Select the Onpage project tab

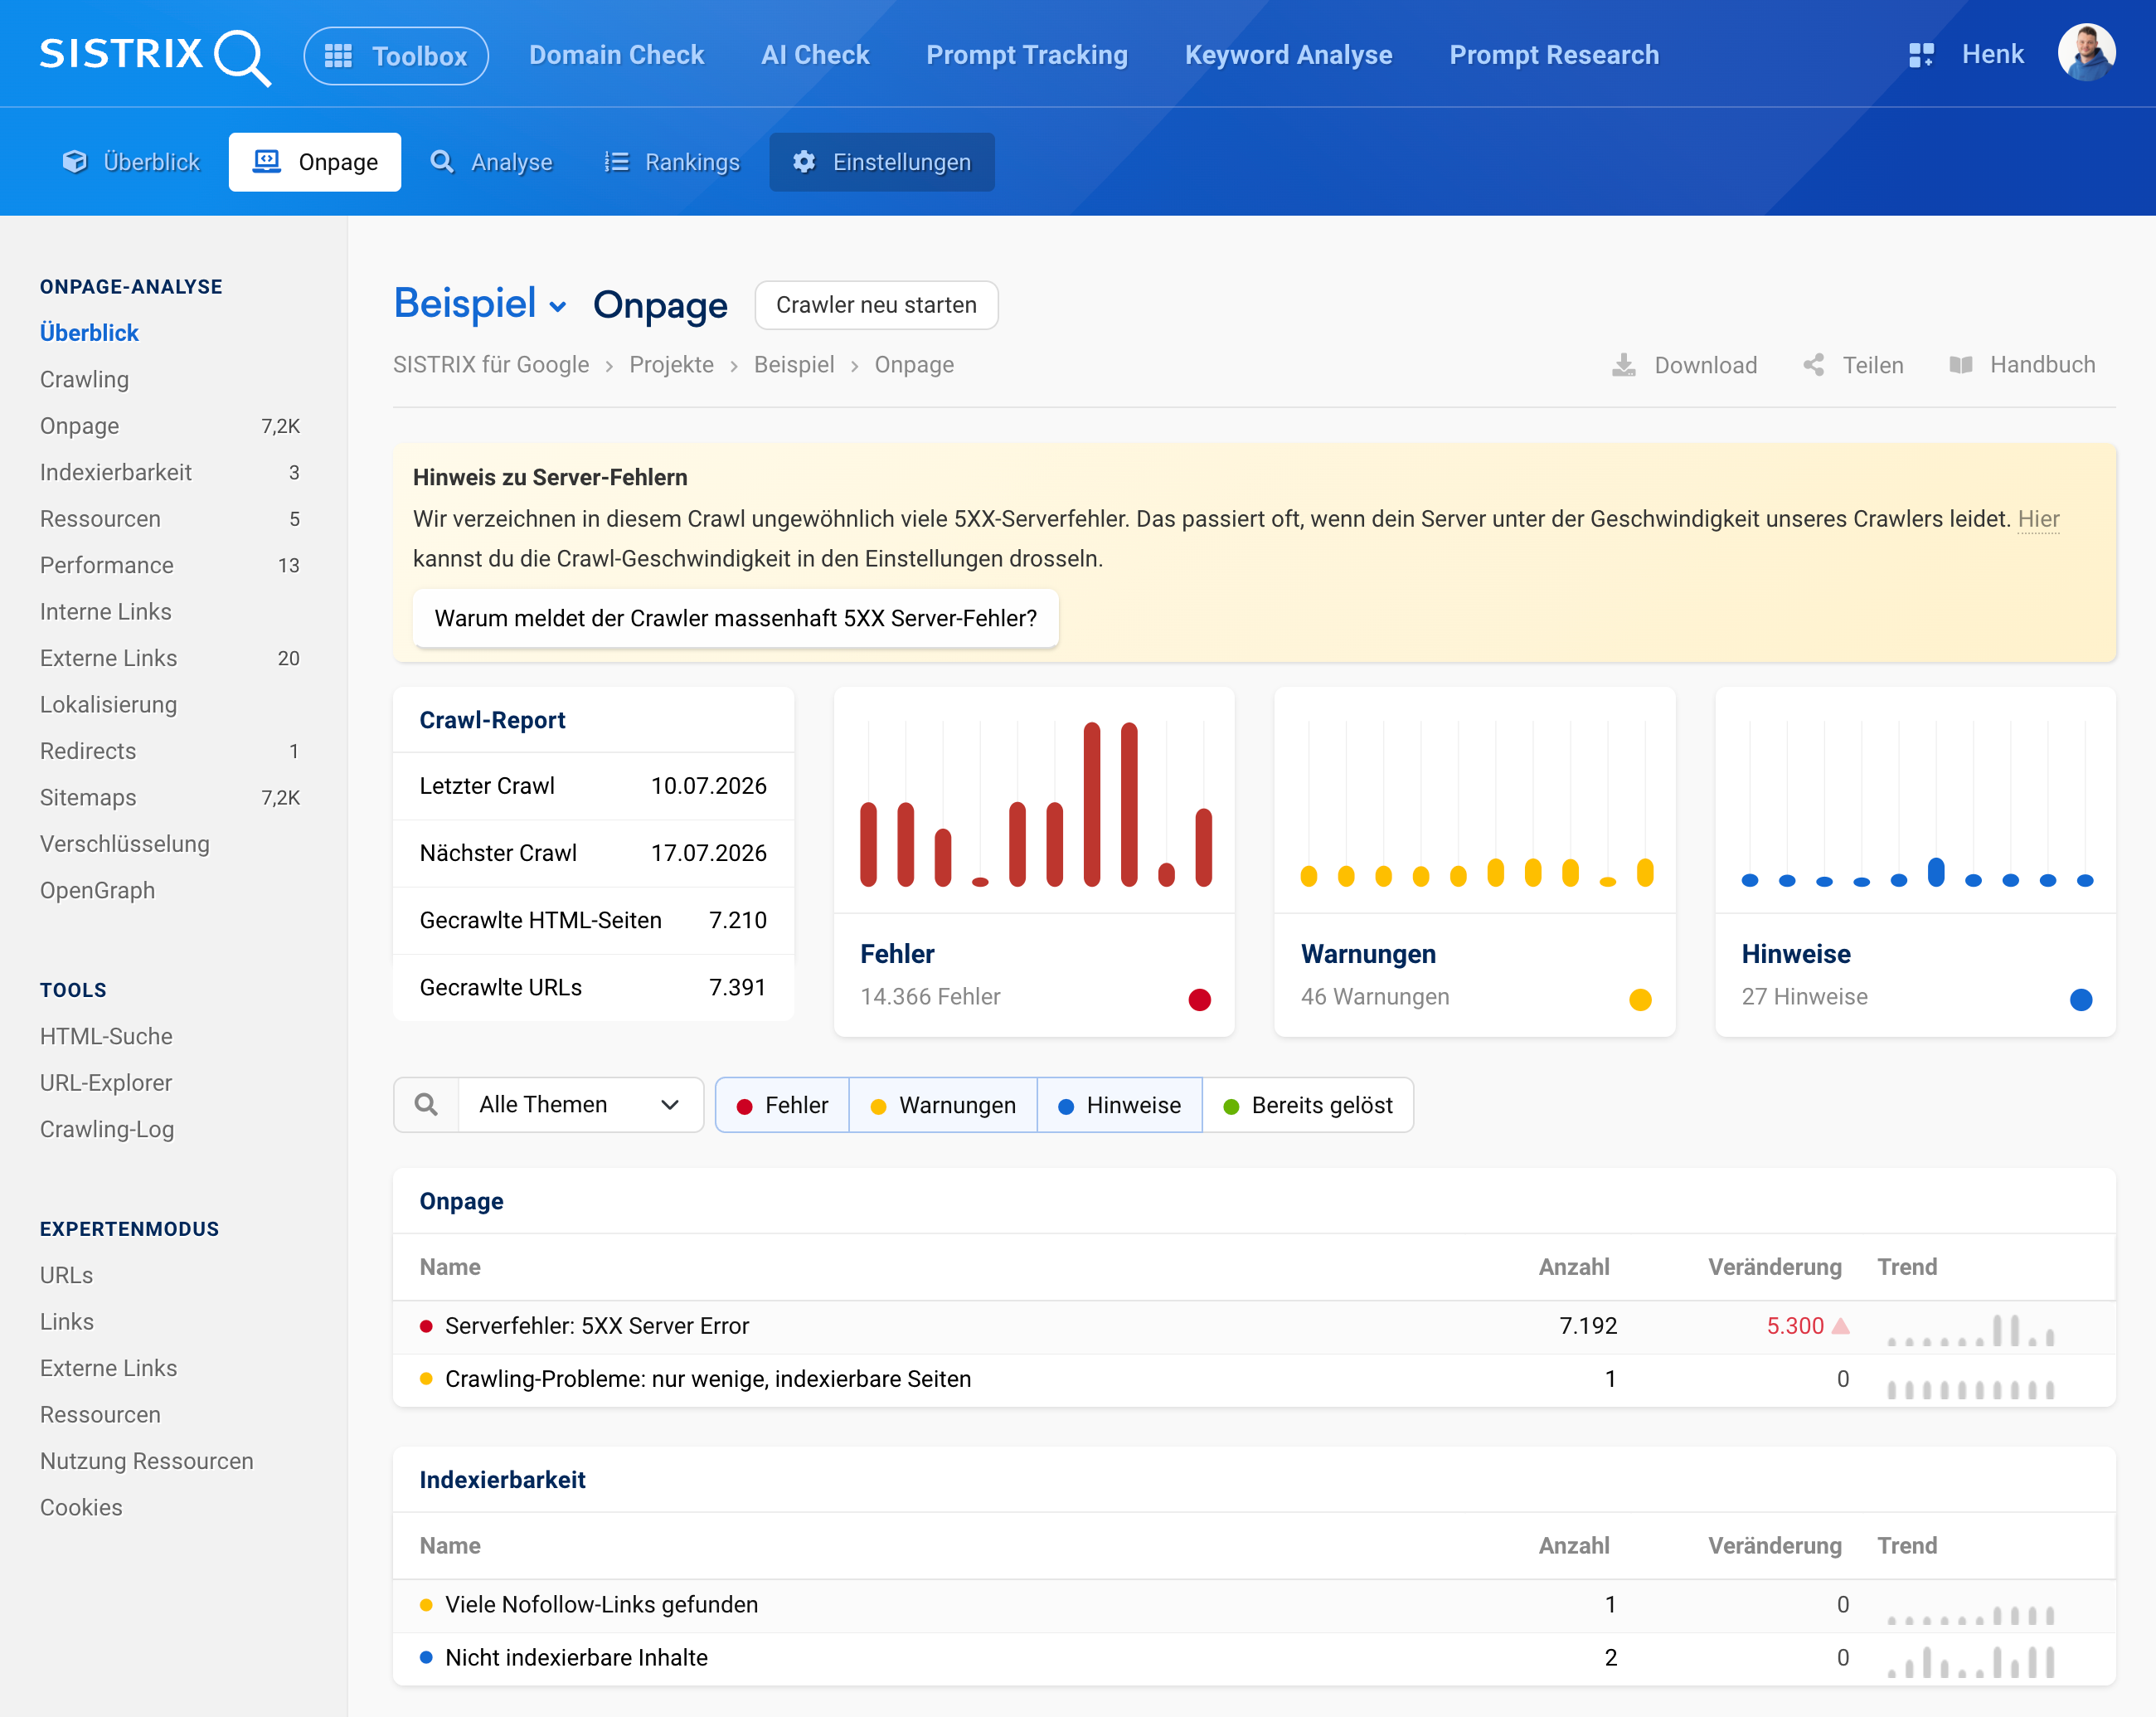315,162
